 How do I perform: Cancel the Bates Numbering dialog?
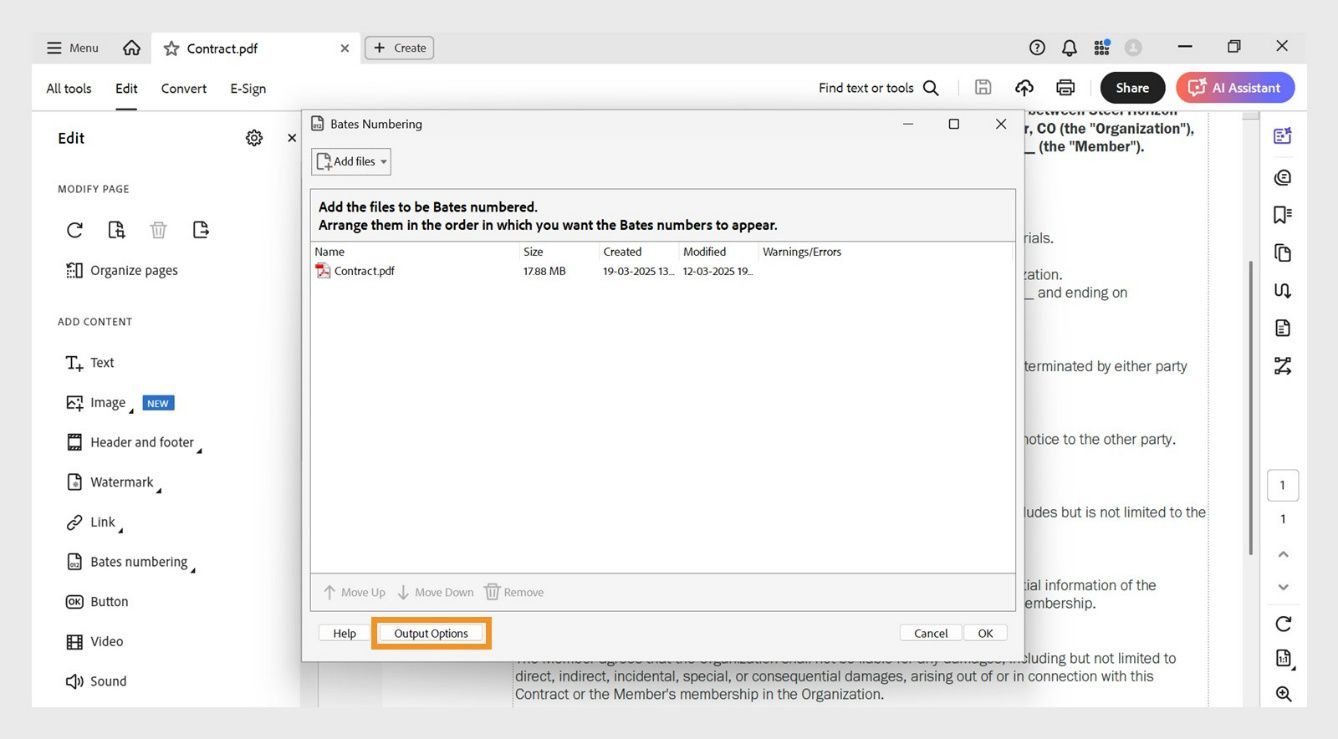(929, 632)
